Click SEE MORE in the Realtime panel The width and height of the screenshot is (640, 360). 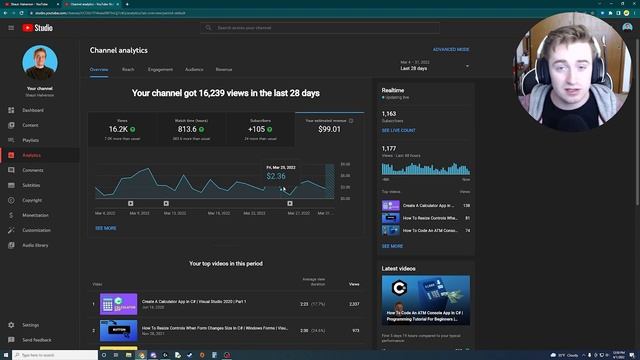[392, 247]
